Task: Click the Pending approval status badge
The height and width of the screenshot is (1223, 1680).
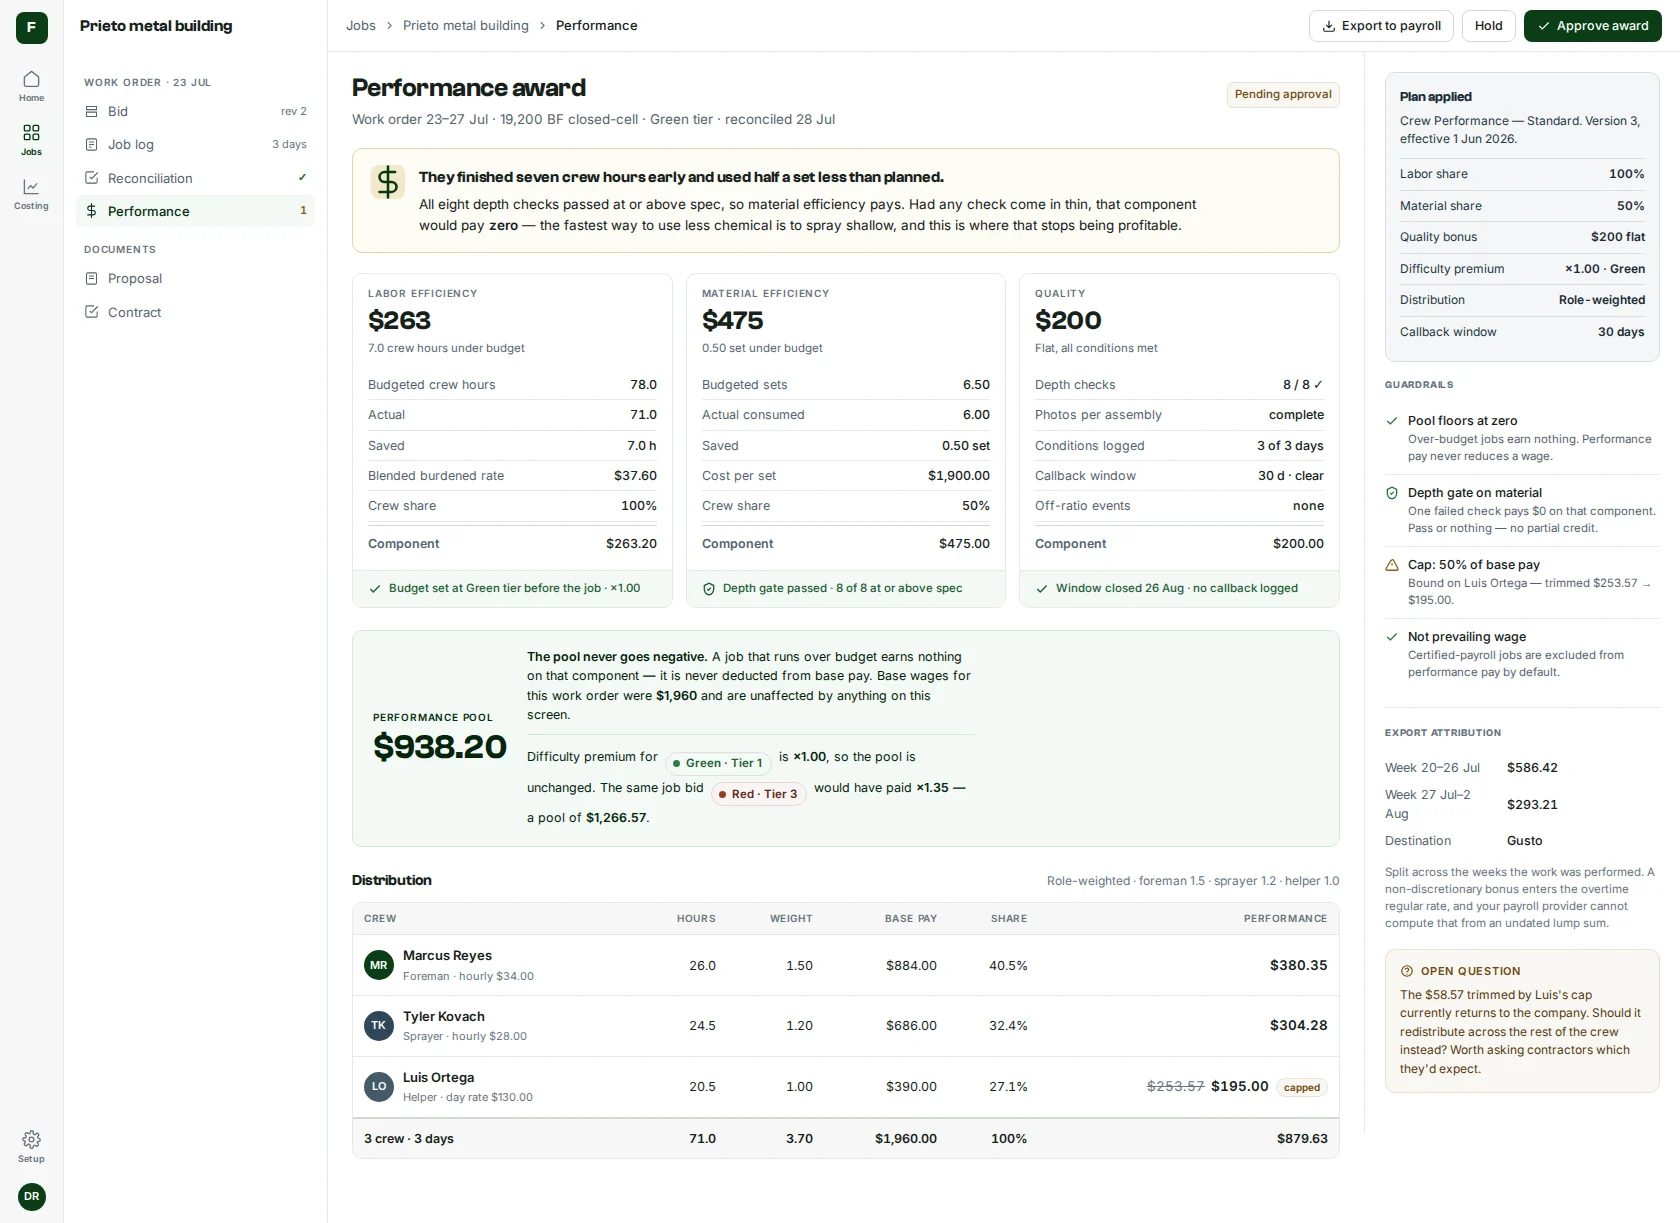Action: [1283, 94]
